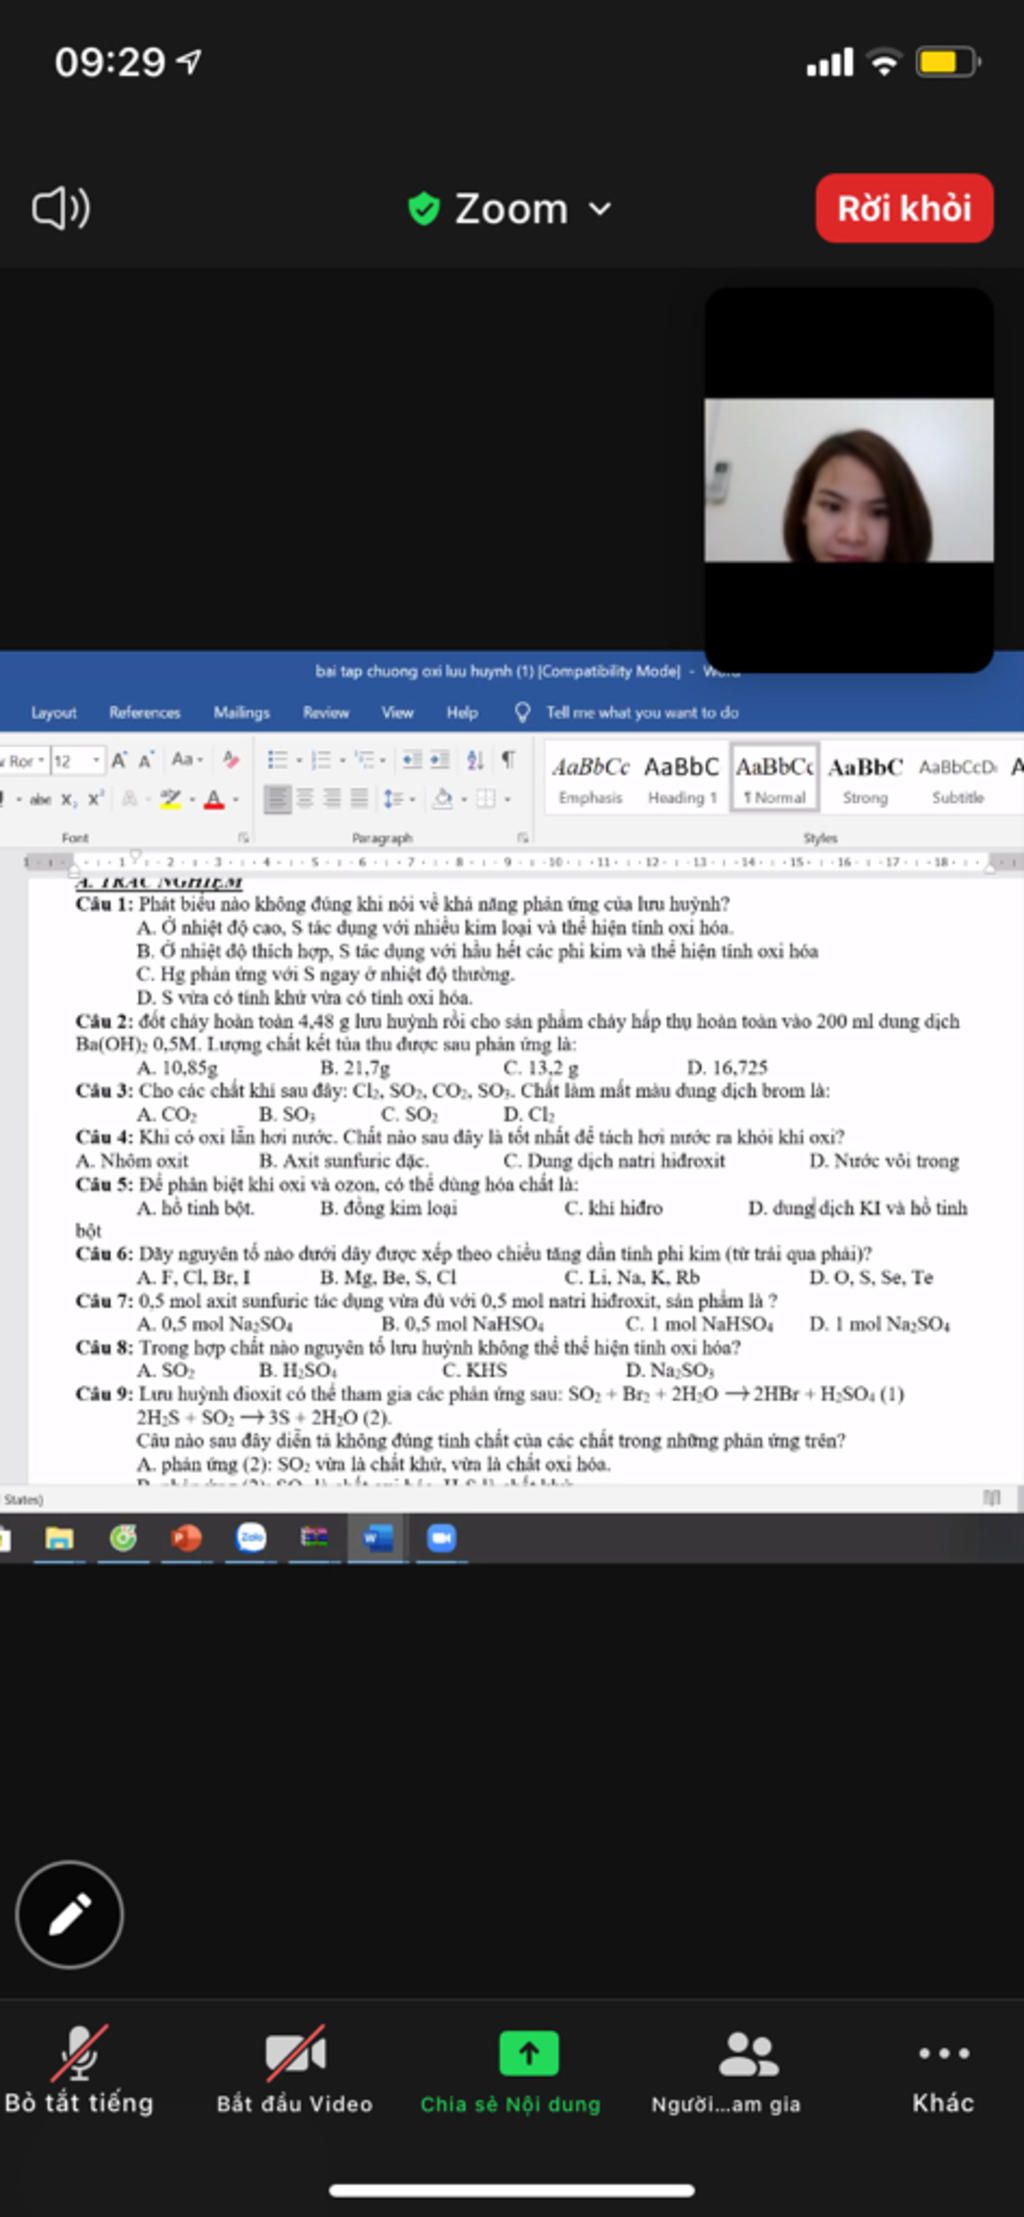The image size is (1024, 2217).
Task: Open File Explorer from the taskbar
Action: pos(60,1538)
